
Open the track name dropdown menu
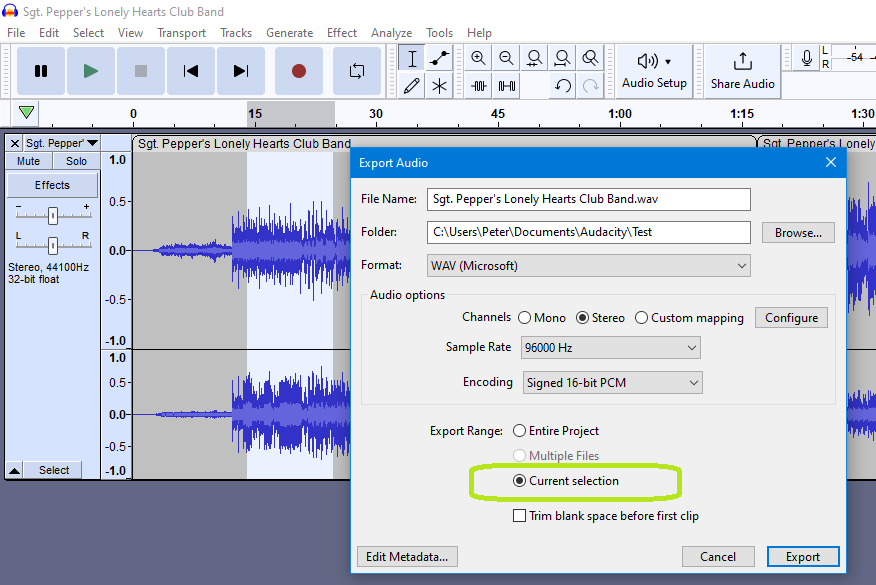[x=61, y=144]
